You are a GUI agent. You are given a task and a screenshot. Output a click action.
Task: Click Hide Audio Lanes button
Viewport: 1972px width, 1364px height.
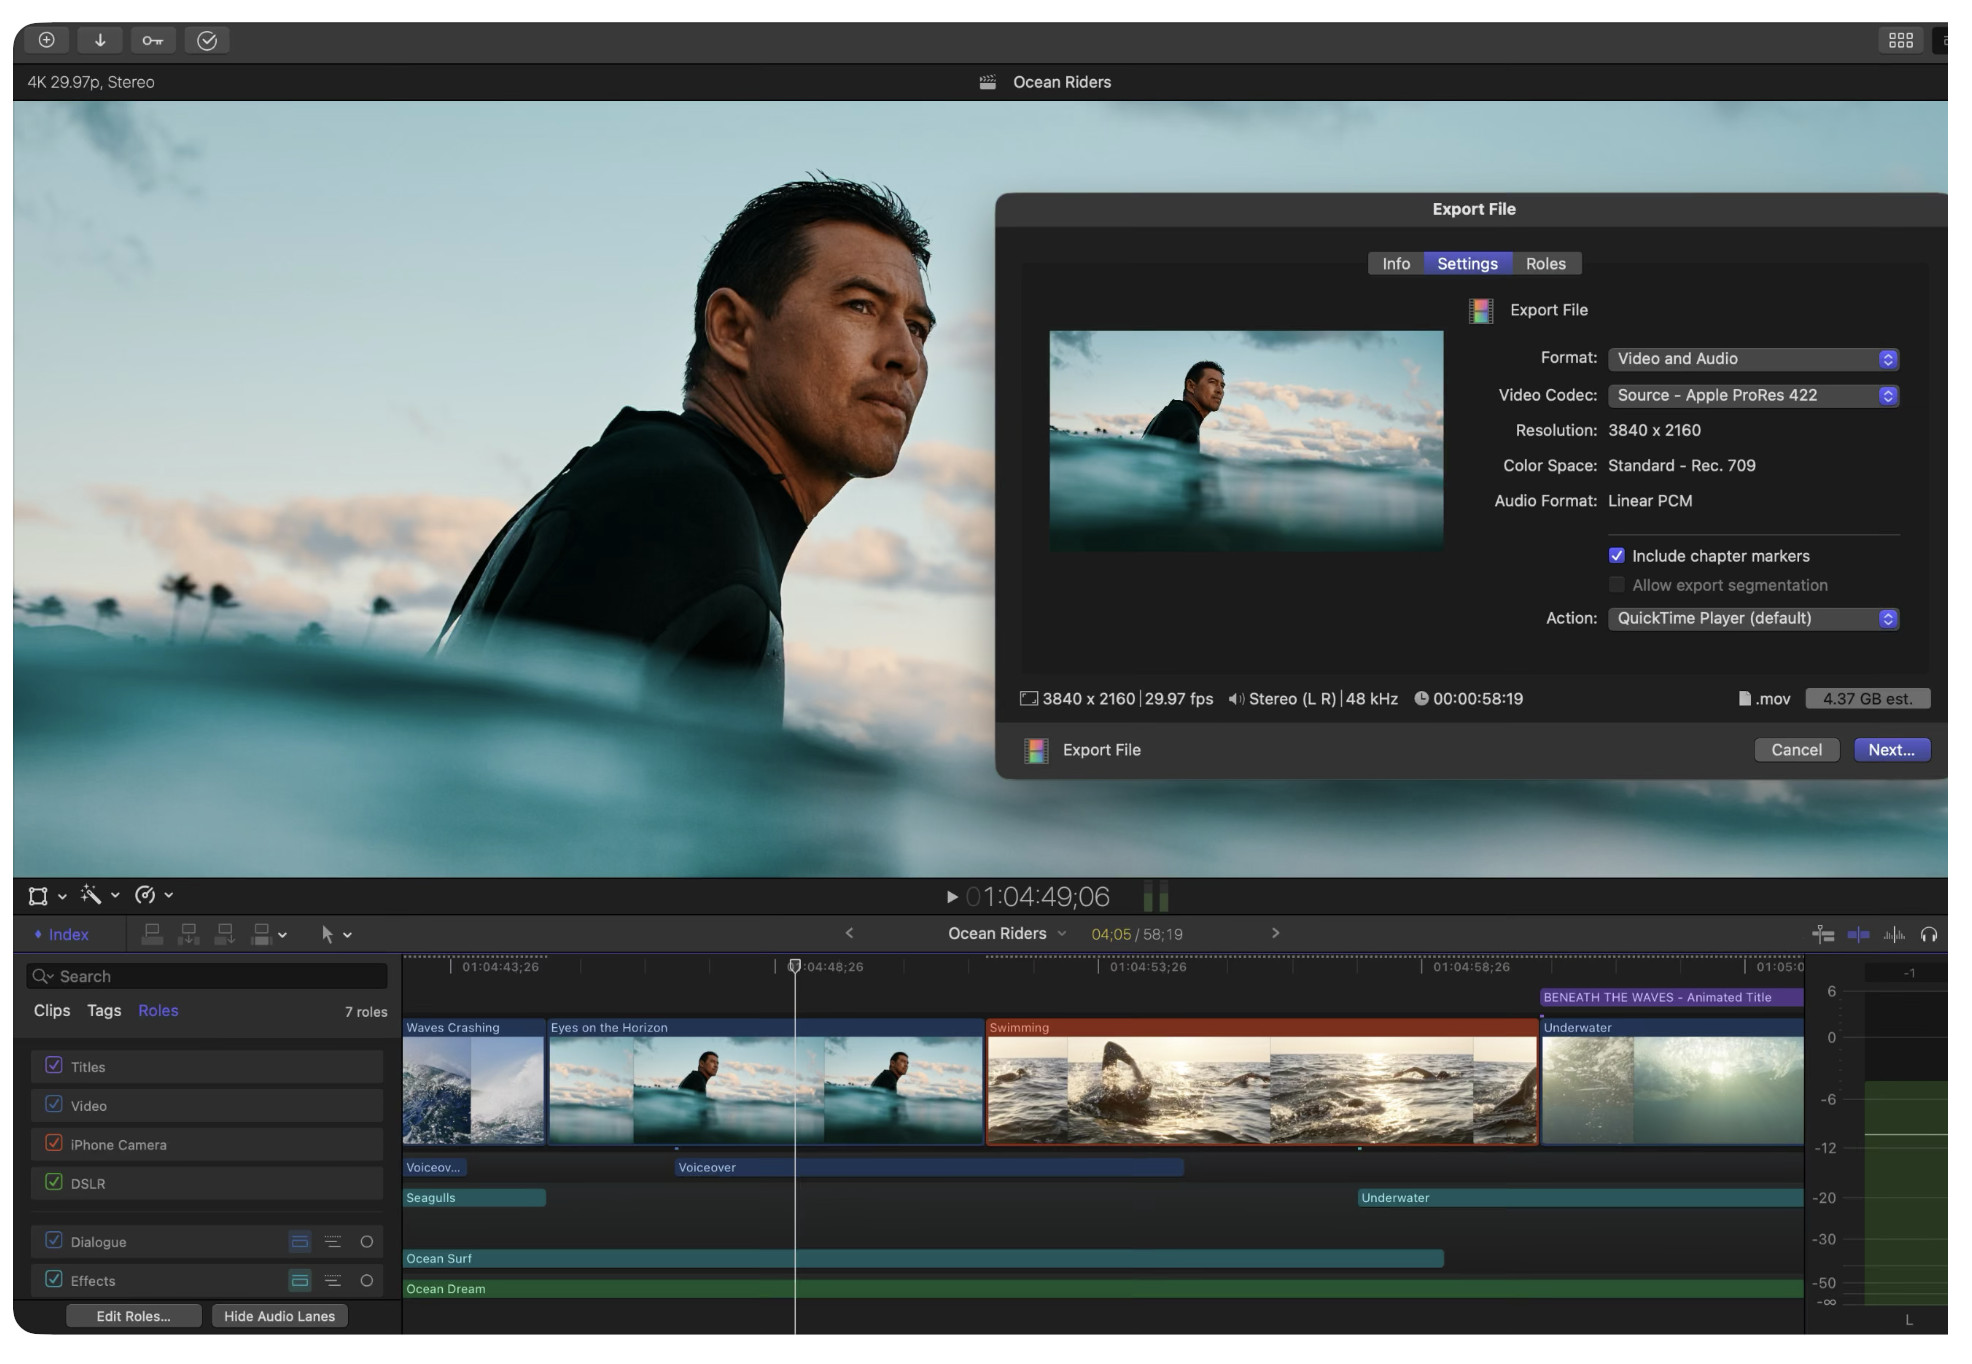[x=280, y=1316]
